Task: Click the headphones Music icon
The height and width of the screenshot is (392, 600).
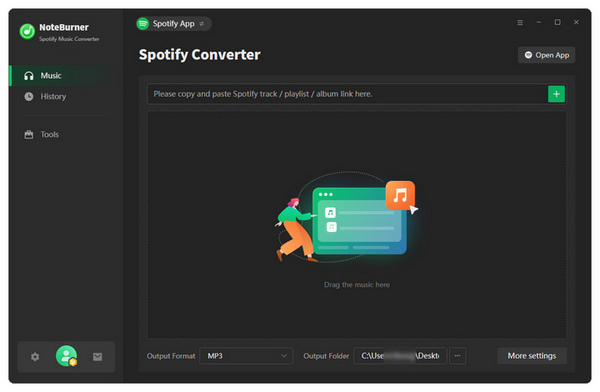Action: [x=29, y=76]
